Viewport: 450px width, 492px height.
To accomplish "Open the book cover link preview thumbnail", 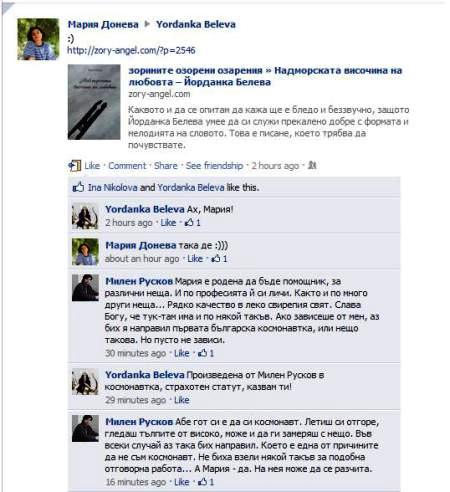I will (x=94, y=102).
